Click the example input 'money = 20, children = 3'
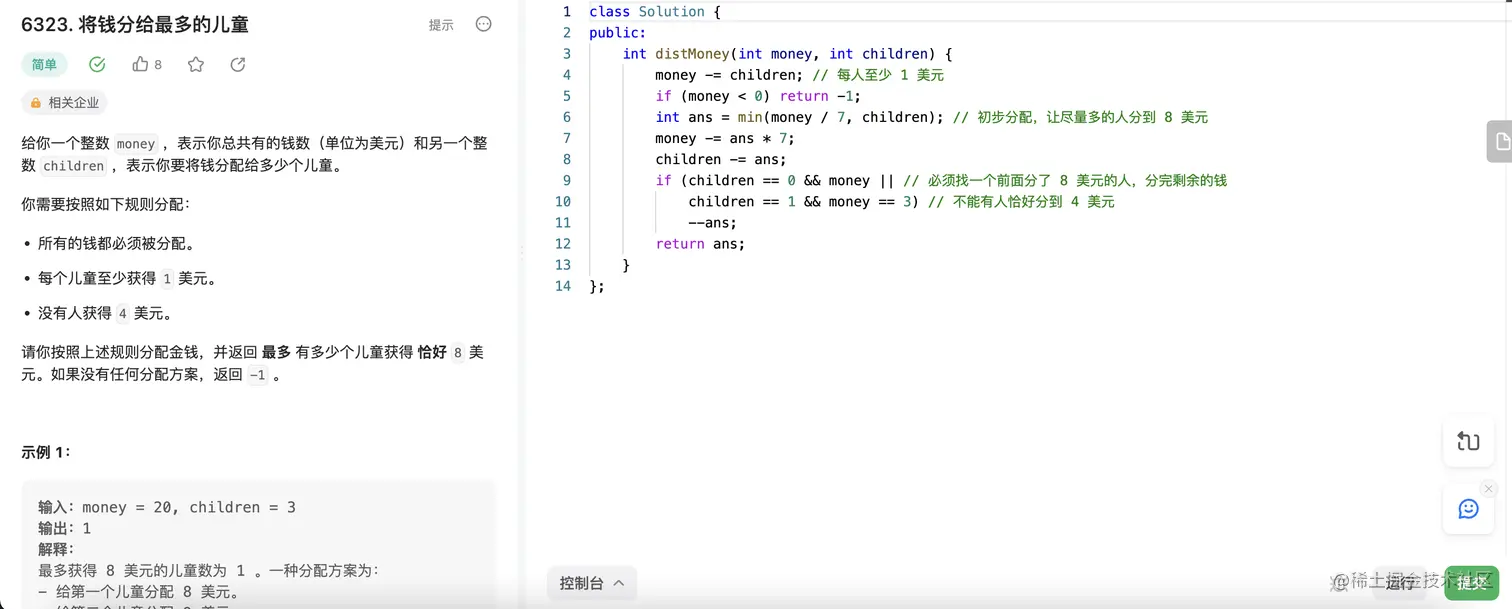The height and width of the screenshot is (609, 1512). (189, 507)
